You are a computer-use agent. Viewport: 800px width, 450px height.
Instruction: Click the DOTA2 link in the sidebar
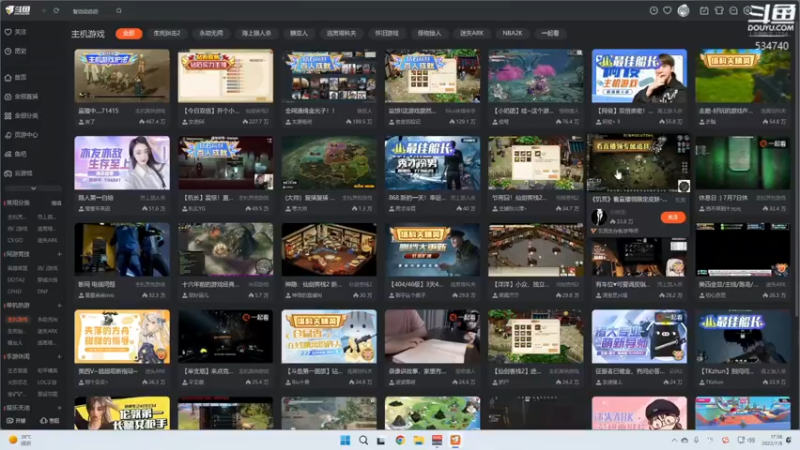[16, 280]
